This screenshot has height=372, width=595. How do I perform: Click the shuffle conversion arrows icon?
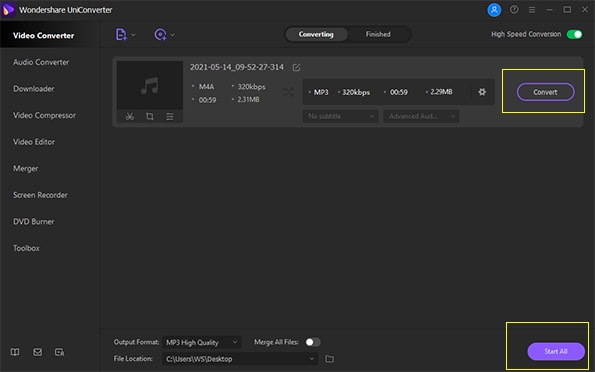click(288, 92)
